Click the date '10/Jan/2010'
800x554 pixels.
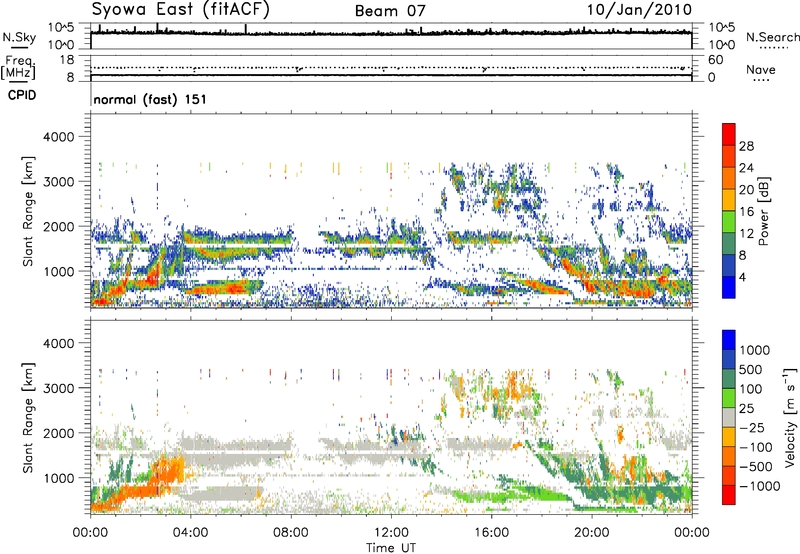(639, 10)
